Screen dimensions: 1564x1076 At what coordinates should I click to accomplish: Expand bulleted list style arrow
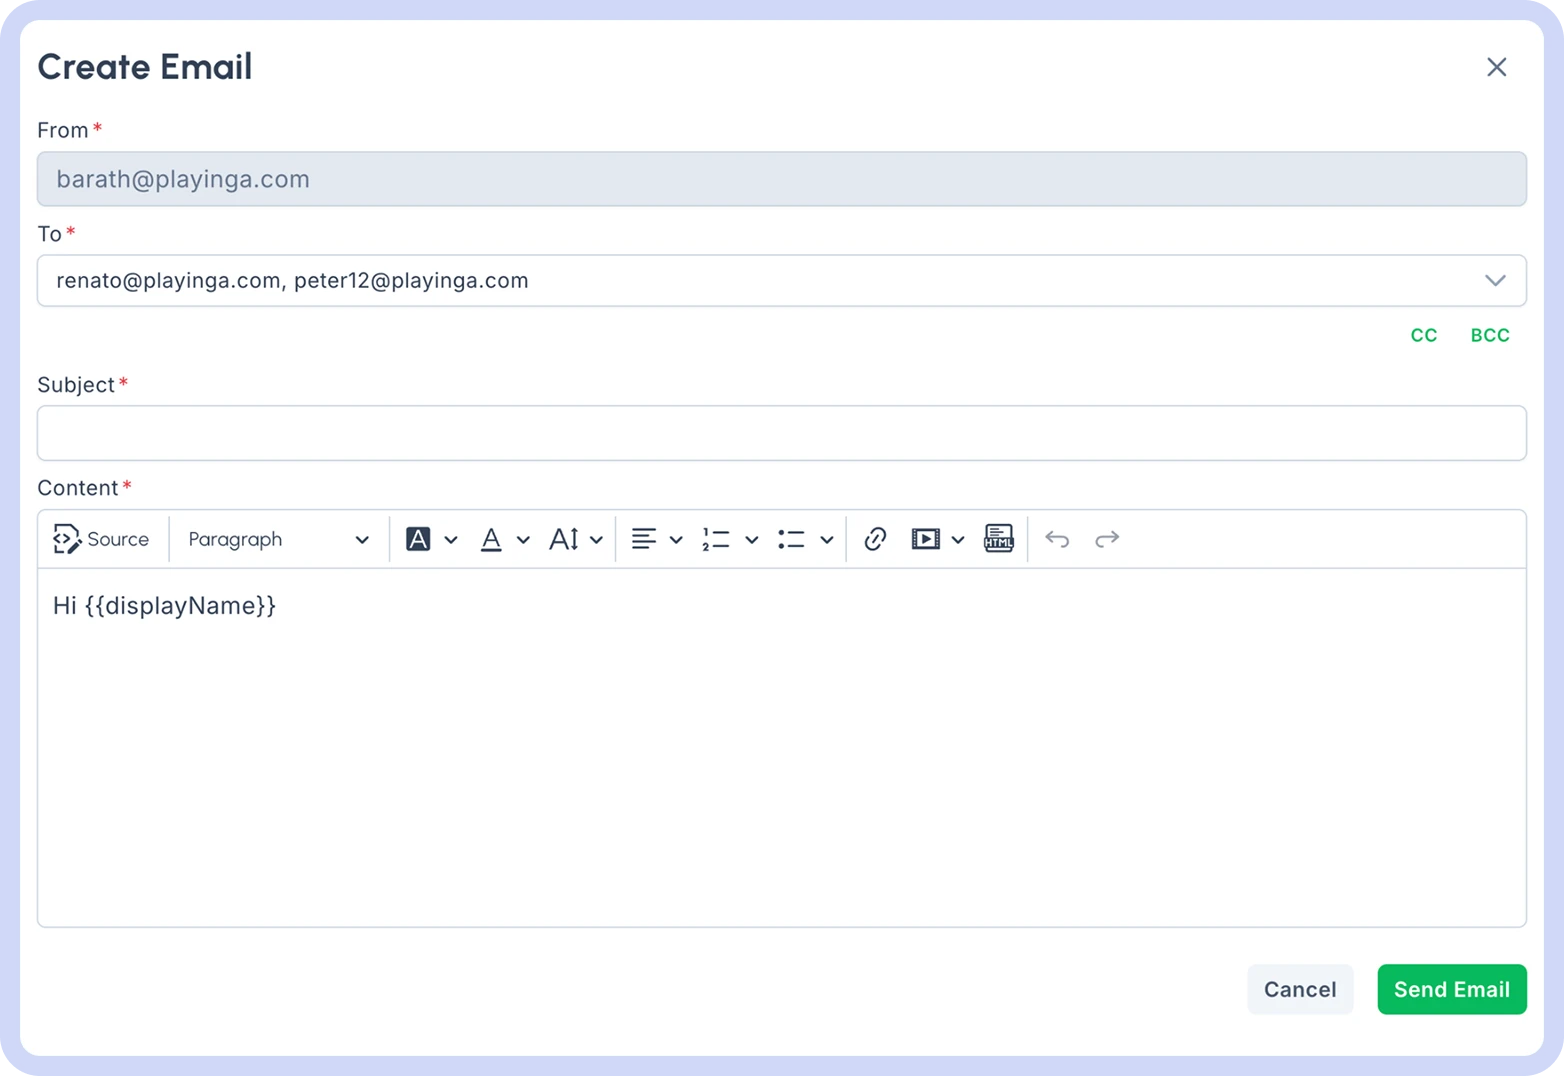pyautogui.click(x=827, y=540)
